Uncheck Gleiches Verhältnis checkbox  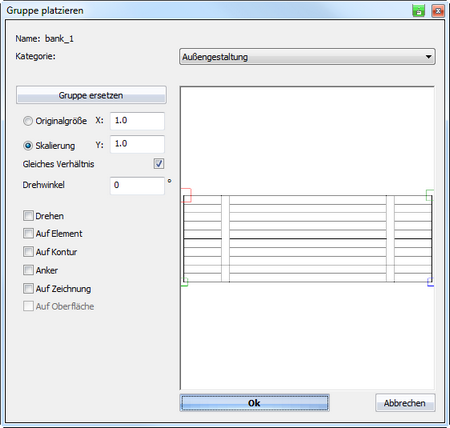pyautogui.click(x=159, y=164)
